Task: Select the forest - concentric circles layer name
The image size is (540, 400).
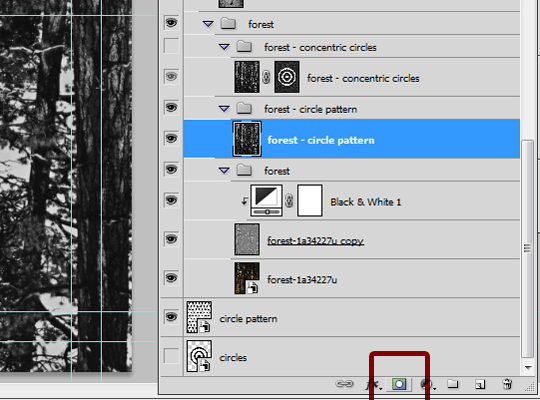Action: coord(363,79)
